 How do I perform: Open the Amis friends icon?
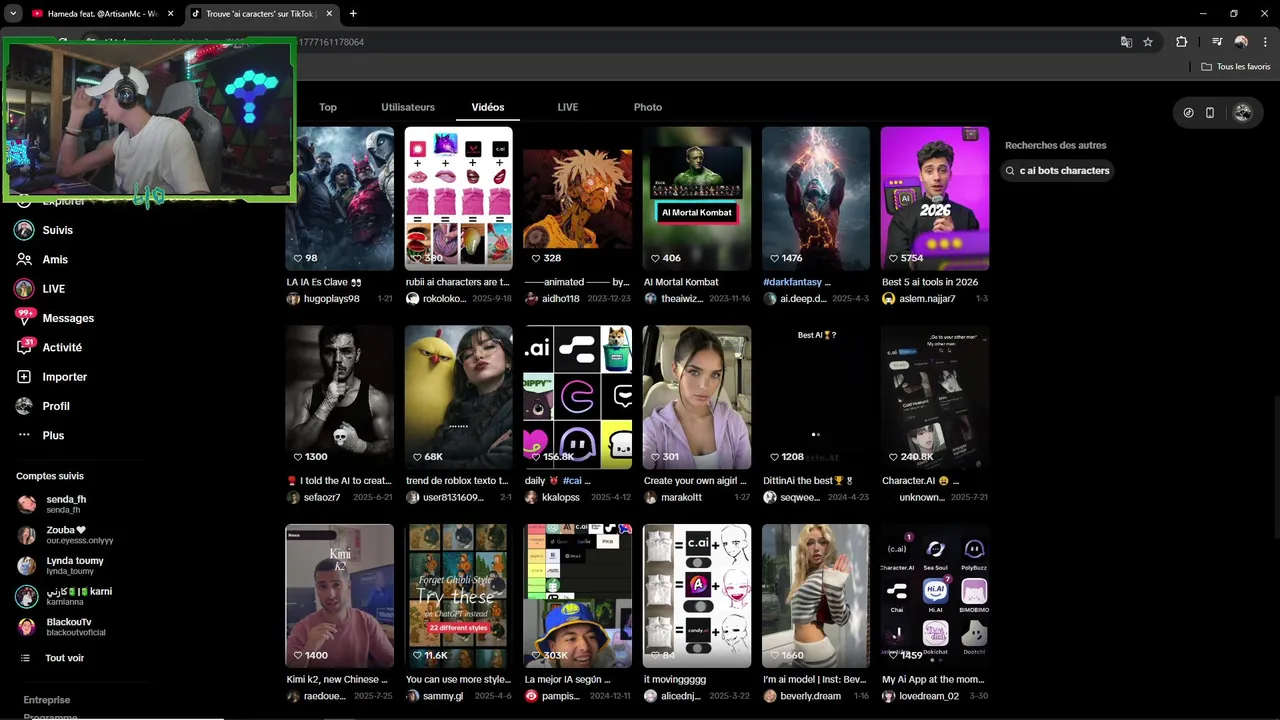tap(24, 259)
